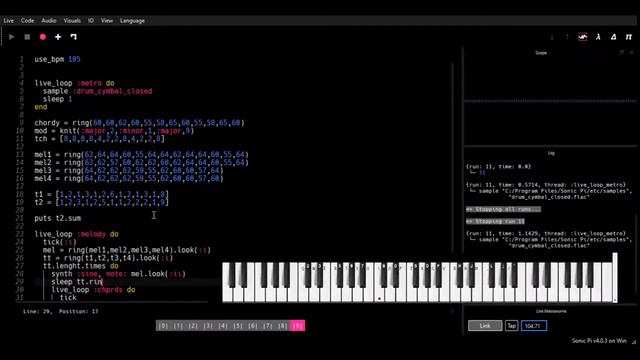The height and width of the screenshot is (360, 640).
Task: Click the plus Save icon
Action: click(58, 37)
